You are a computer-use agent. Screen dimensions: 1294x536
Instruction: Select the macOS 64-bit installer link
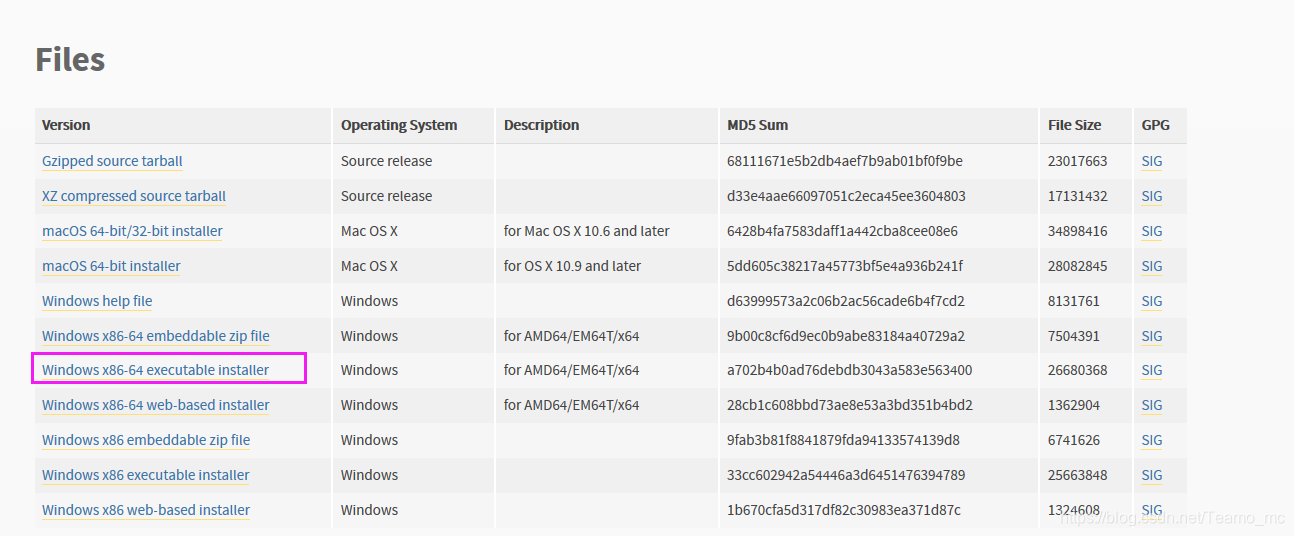(111, 266)
